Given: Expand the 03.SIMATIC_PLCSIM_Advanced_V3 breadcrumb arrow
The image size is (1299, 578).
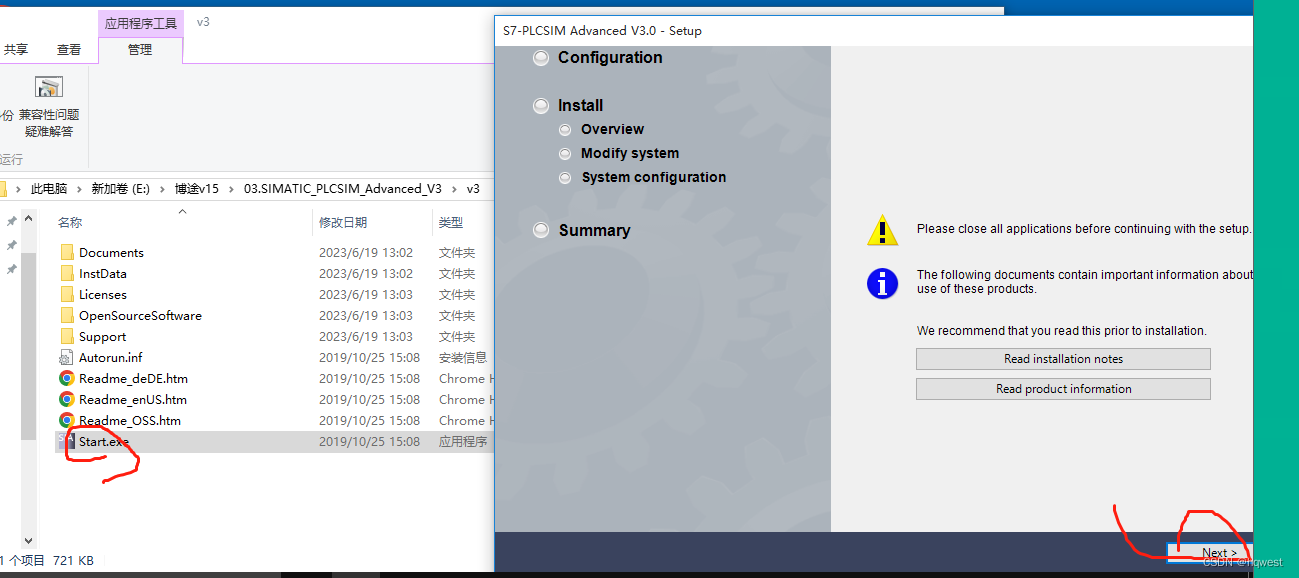Looking at the screenshot, I should pos(454,188).
